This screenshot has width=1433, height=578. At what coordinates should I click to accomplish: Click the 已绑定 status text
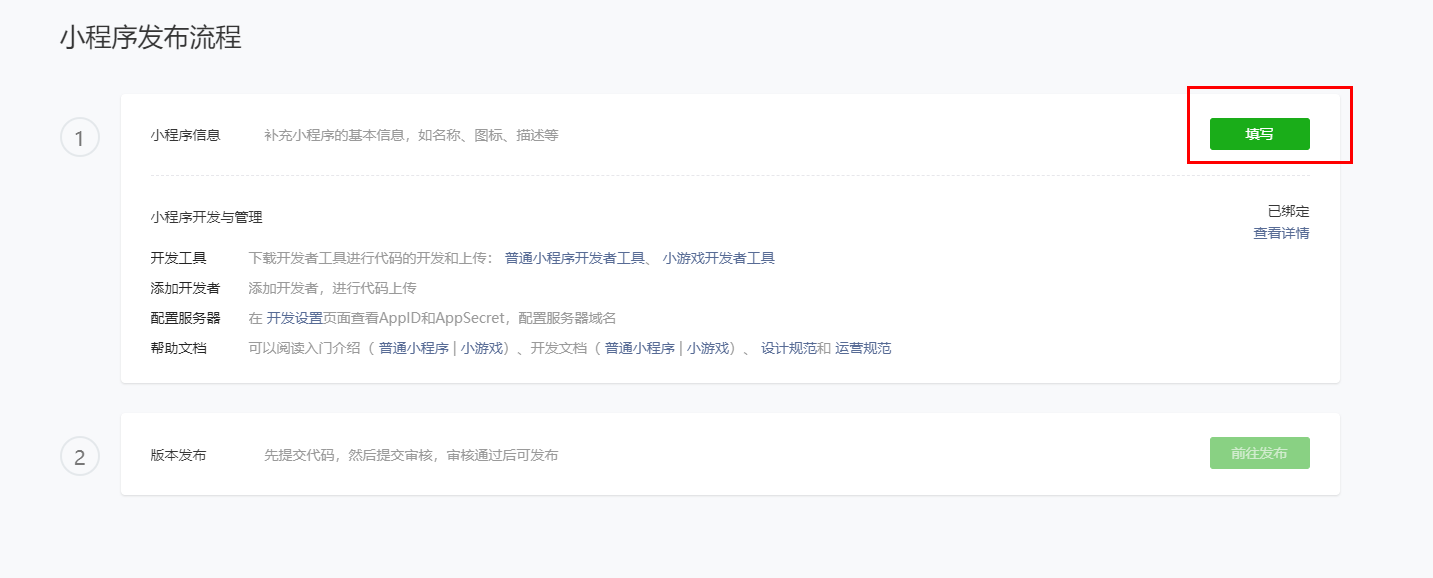tap(1288, 211)
